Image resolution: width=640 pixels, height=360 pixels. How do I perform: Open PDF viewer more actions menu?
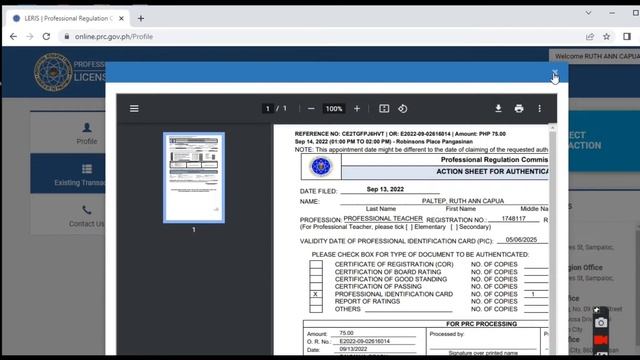pyautogui.click(x=540, y=109)
